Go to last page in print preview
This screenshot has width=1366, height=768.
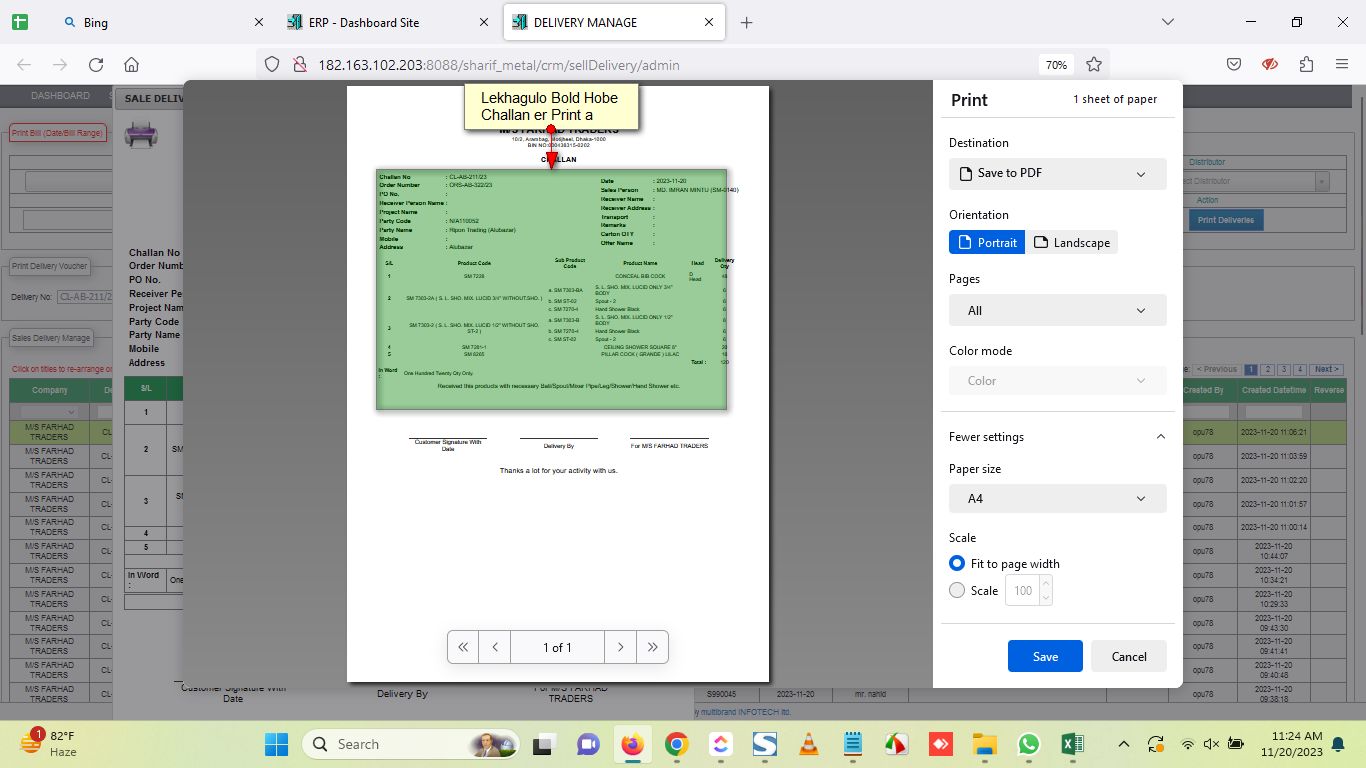(652, 647)
